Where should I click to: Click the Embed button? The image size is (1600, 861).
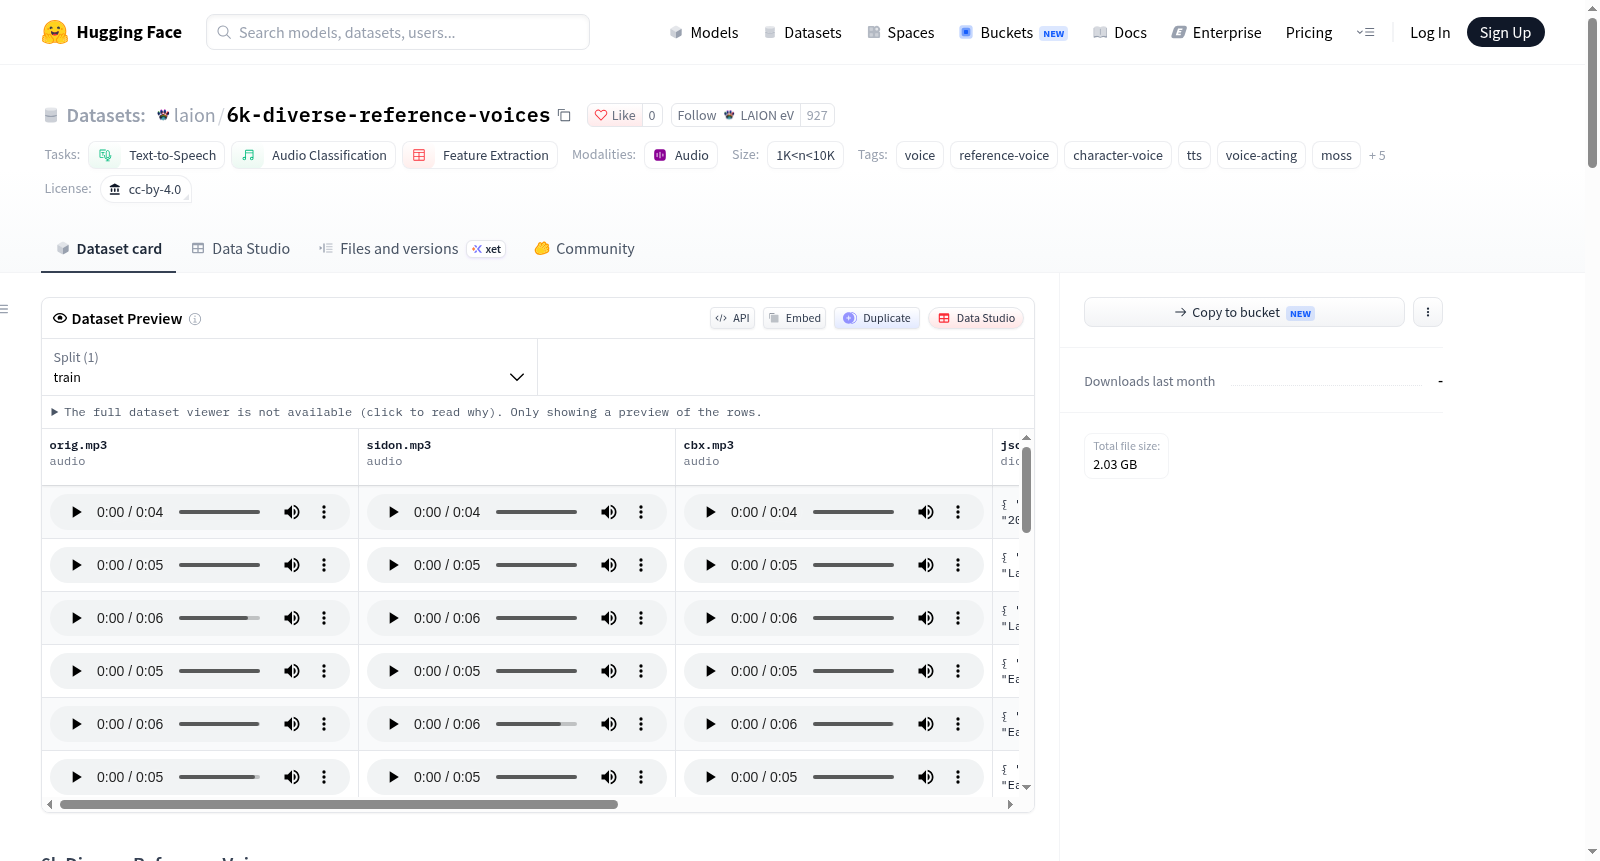tap(794, 318)
